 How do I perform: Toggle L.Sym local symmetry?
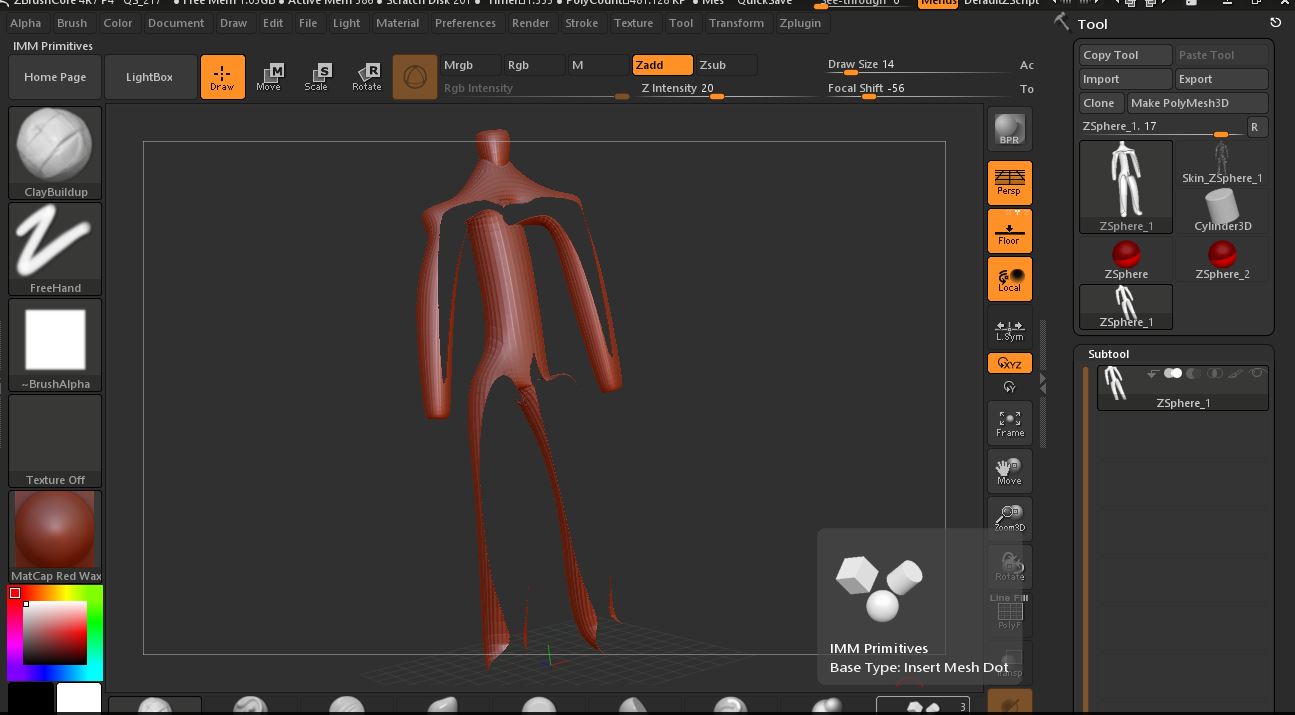1009,328
